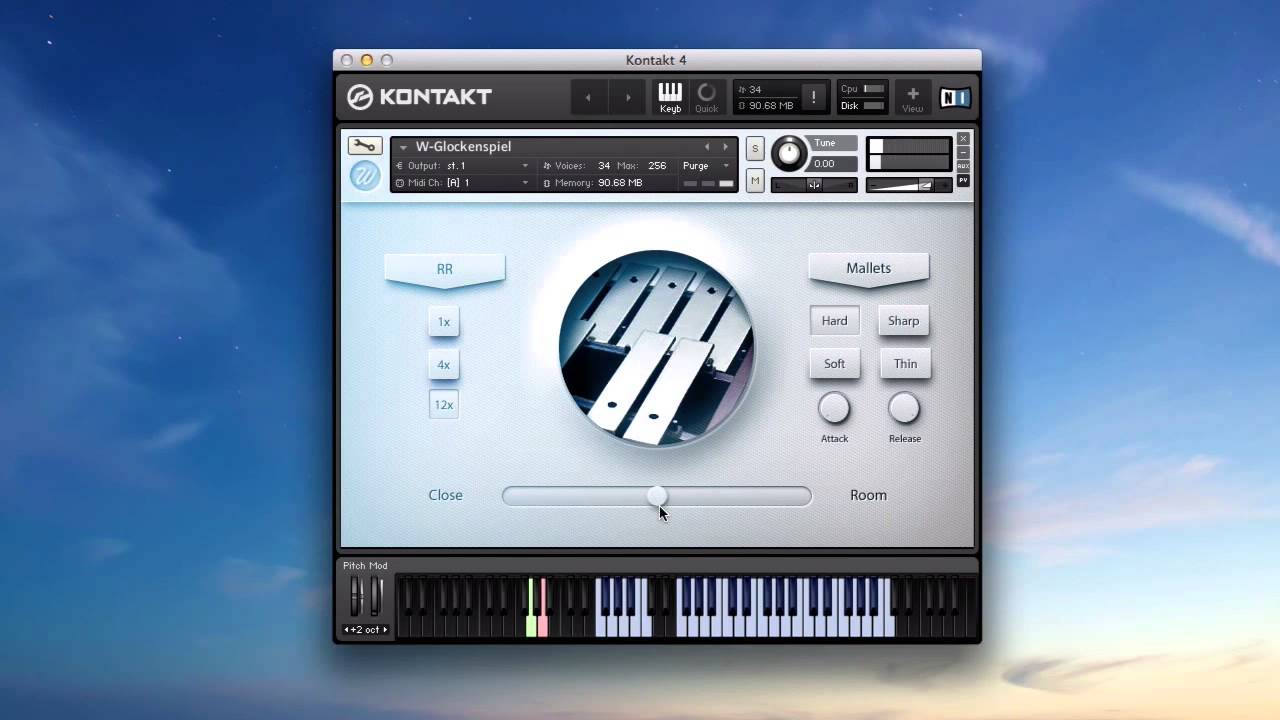
Task: Open the Output st.1 dropdown
Action: (462, 166)
